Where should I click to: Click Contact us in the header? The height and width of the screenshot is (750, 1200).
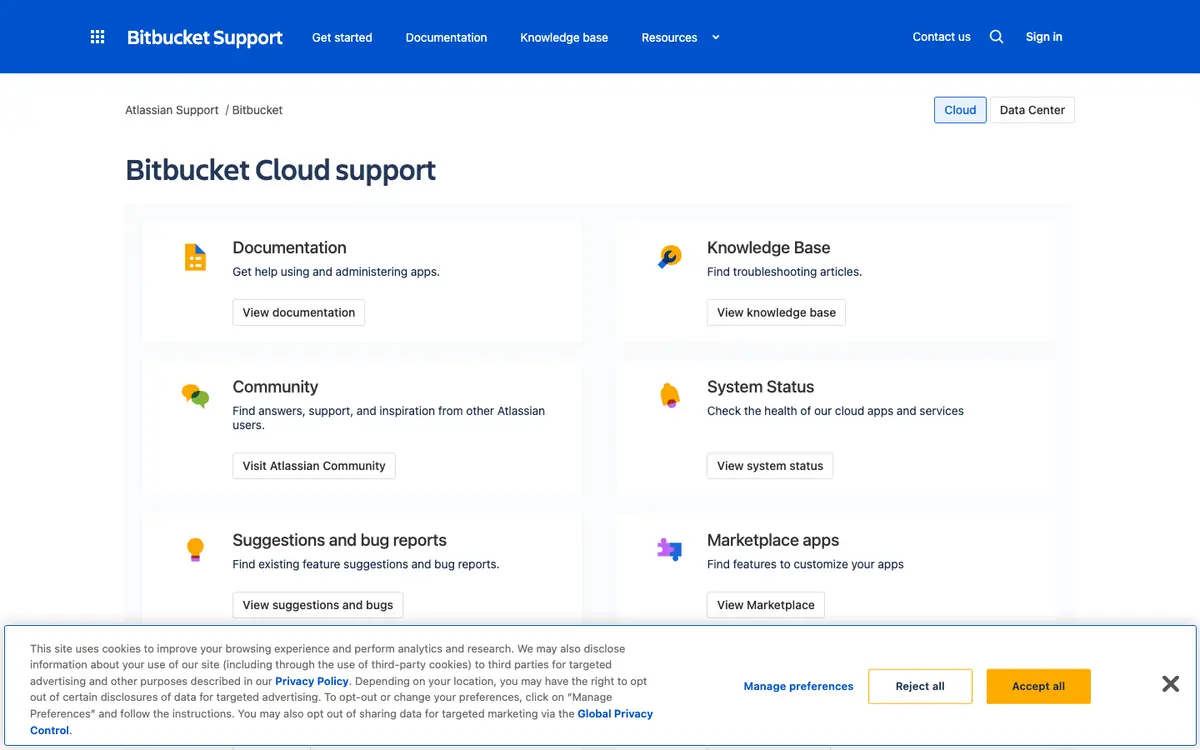(x=941, y=37)
